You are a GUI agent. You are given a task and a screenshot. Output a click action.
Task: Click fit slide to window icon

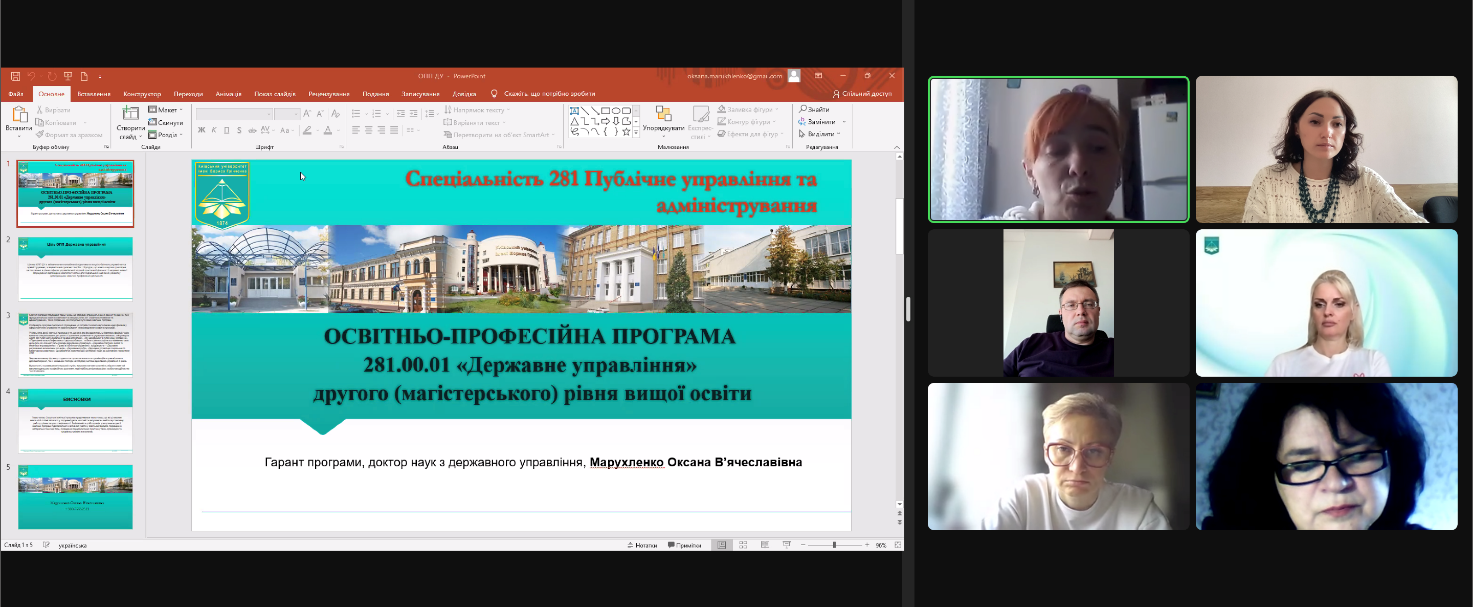click(x=895, y=545)
